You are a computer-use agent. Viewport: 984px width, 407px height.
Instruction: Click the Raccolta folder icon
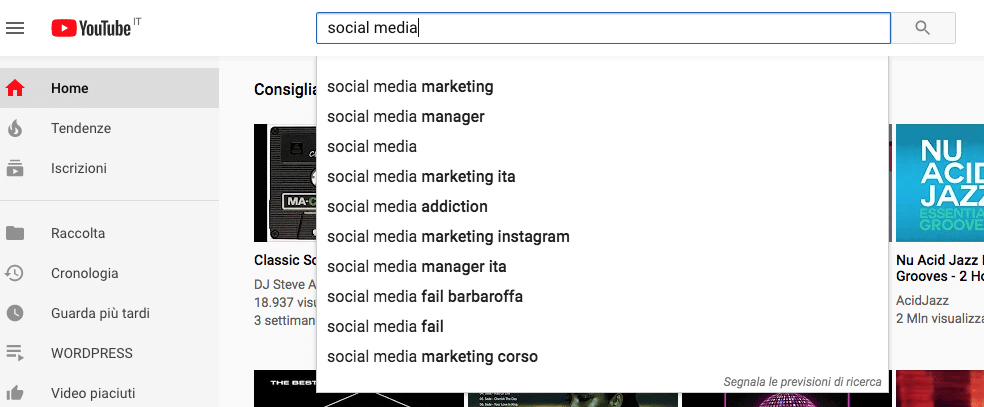pos(14,233)
